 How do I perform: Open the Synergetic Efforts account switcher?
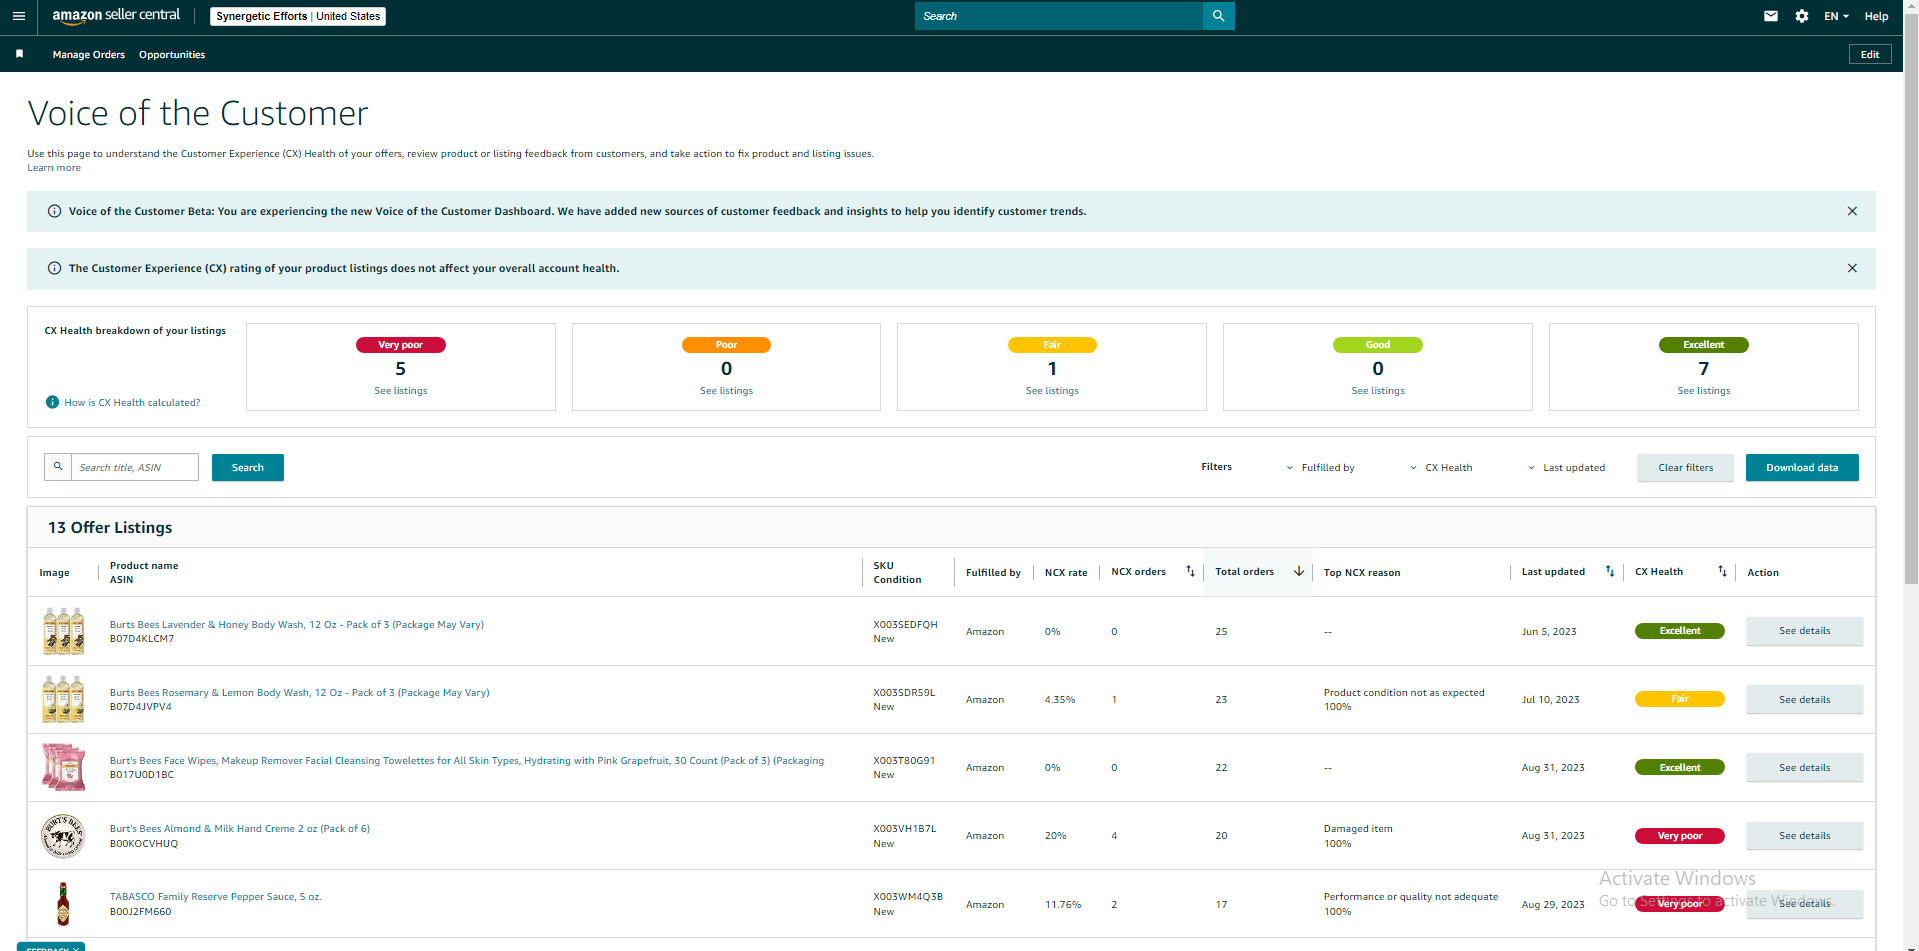coord(298,16)
